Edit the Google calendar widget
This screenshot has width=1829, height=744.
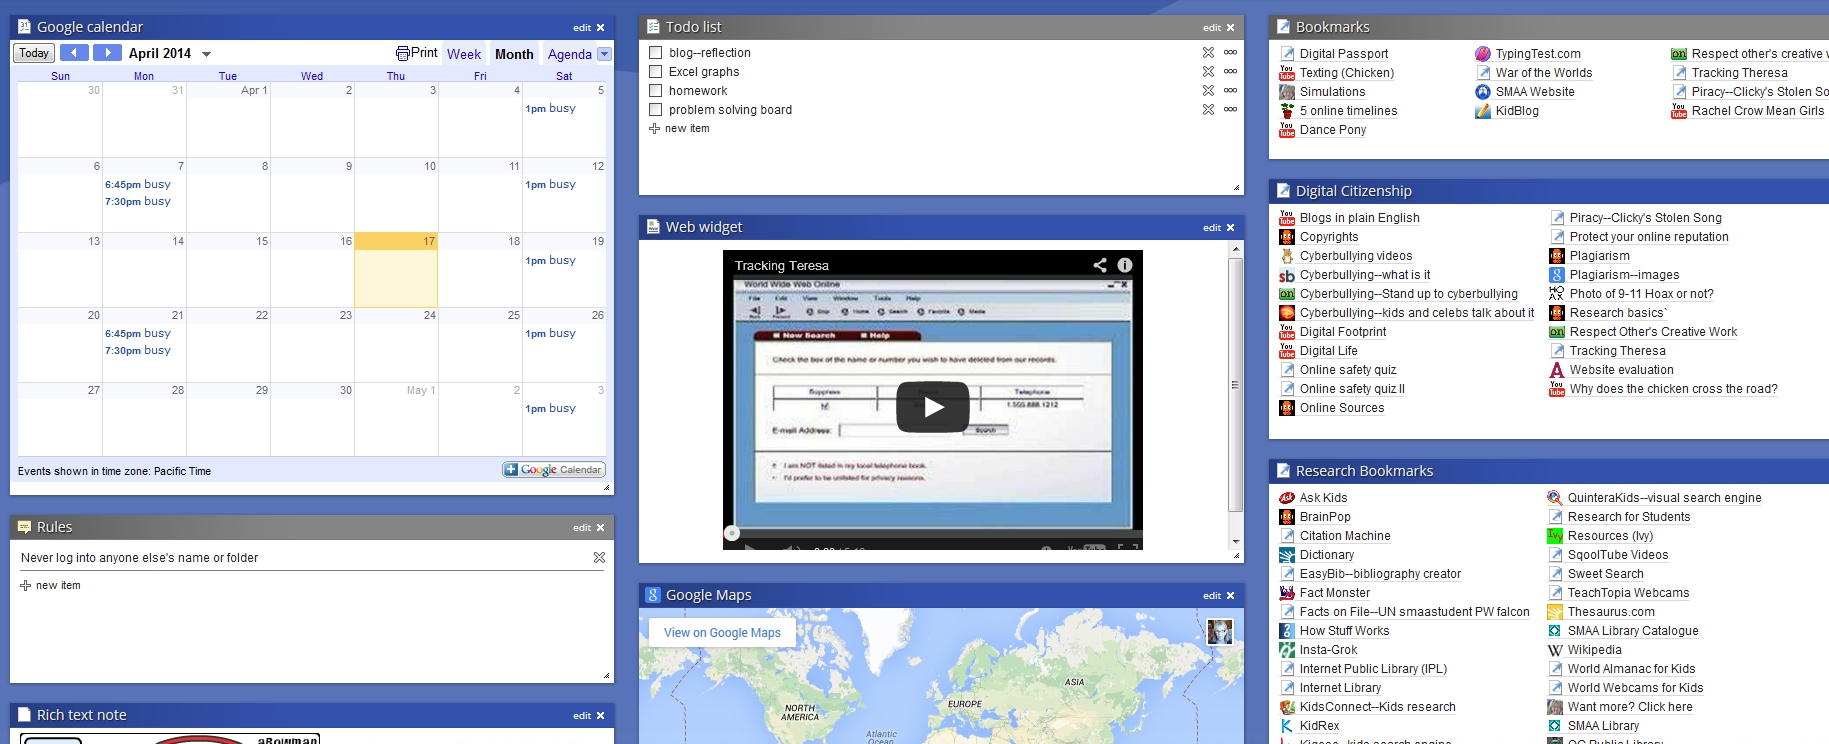click(x=582, y=28)
